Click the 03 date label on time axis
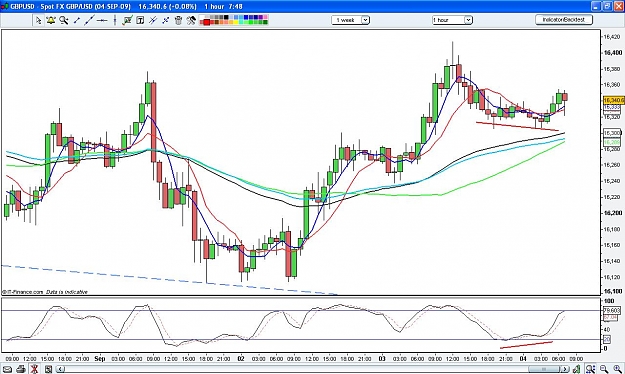Viewport: 625px width, 374px height. pyautogui.click(x=382, y=358)
